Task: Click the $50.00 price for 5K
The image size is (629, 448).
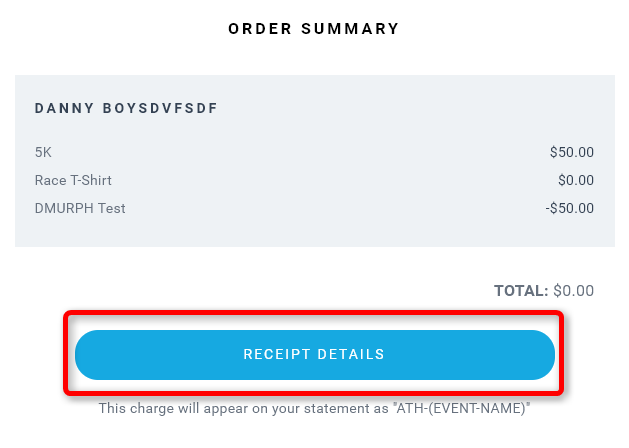Action: click(572, 152)
